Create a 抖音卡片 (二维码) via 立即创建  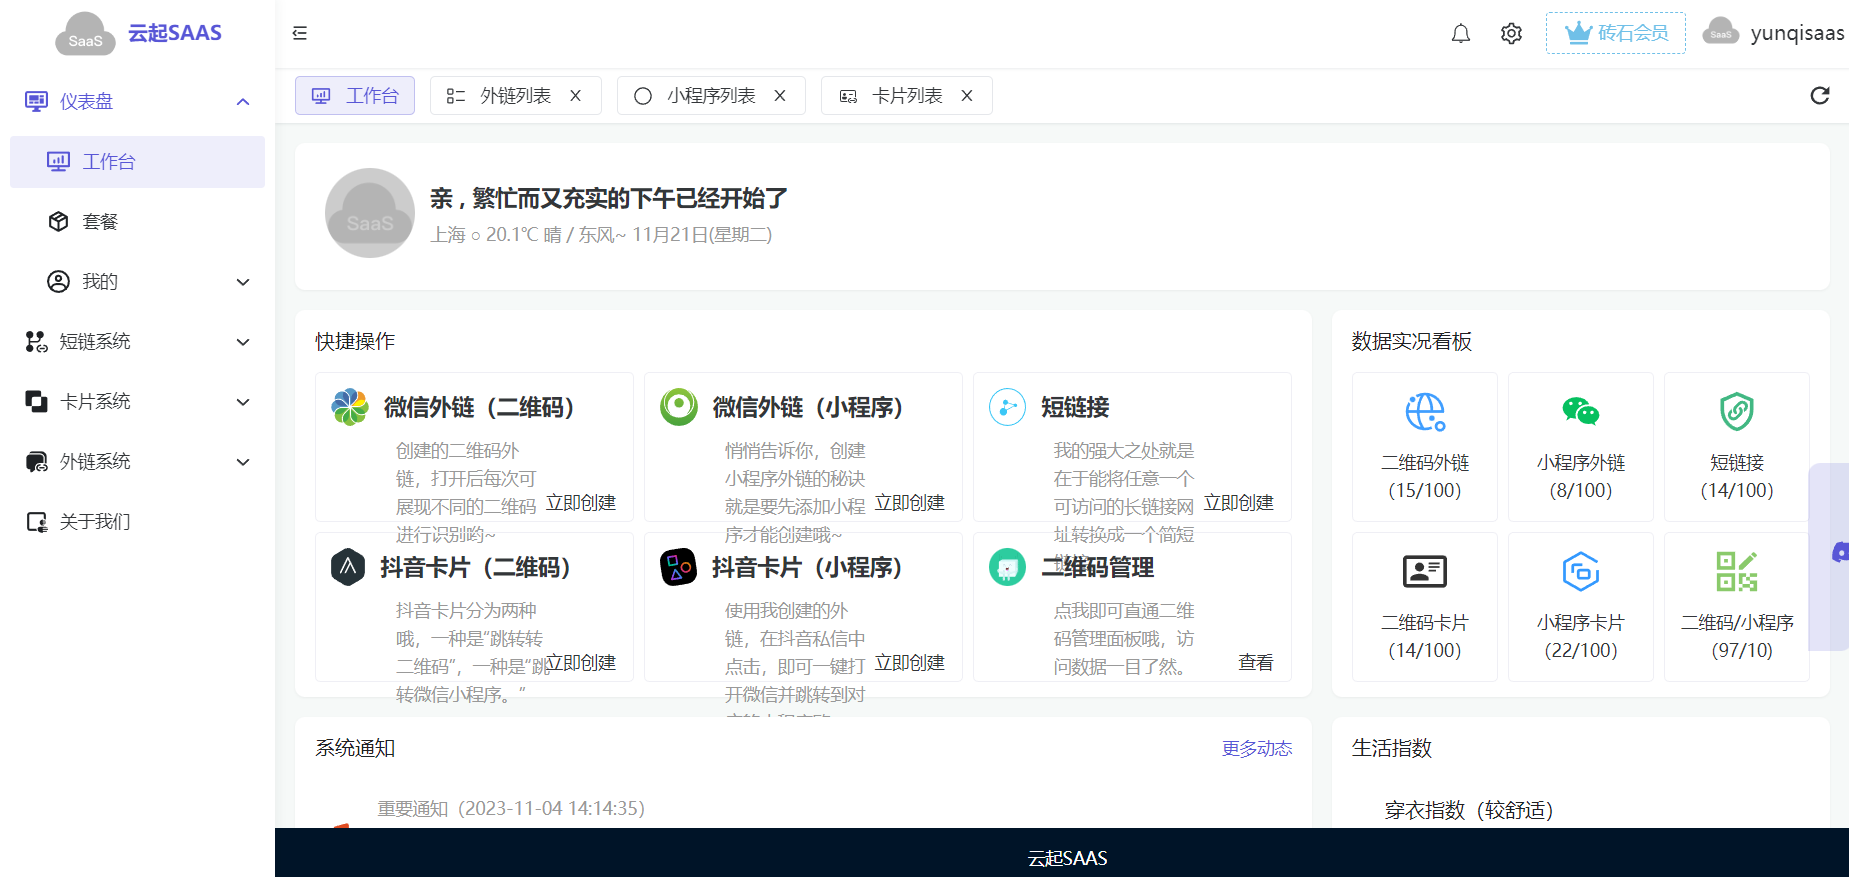coord(581,663)
